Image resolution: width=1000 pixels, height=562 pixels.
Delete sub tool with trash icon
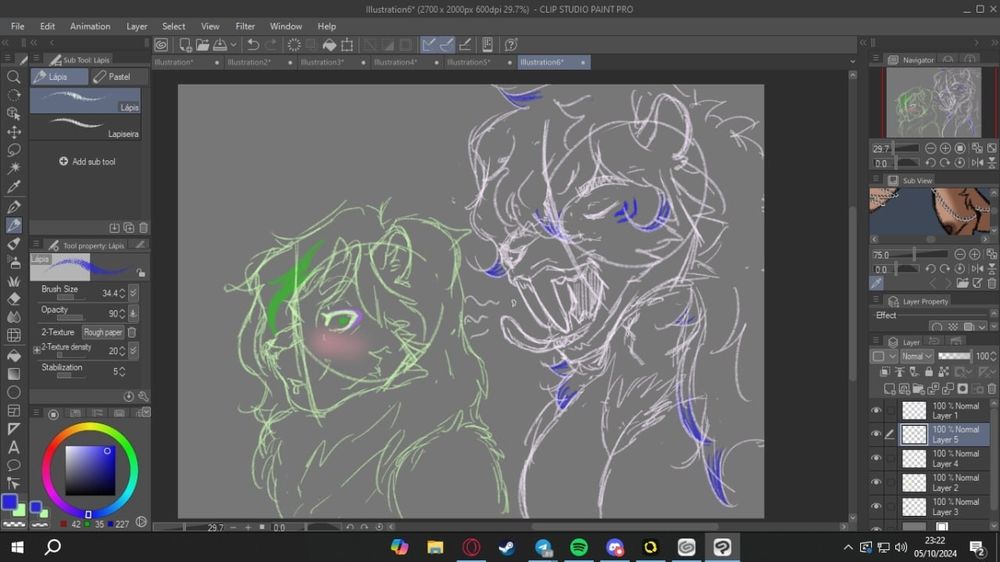(x=143, y=228)
